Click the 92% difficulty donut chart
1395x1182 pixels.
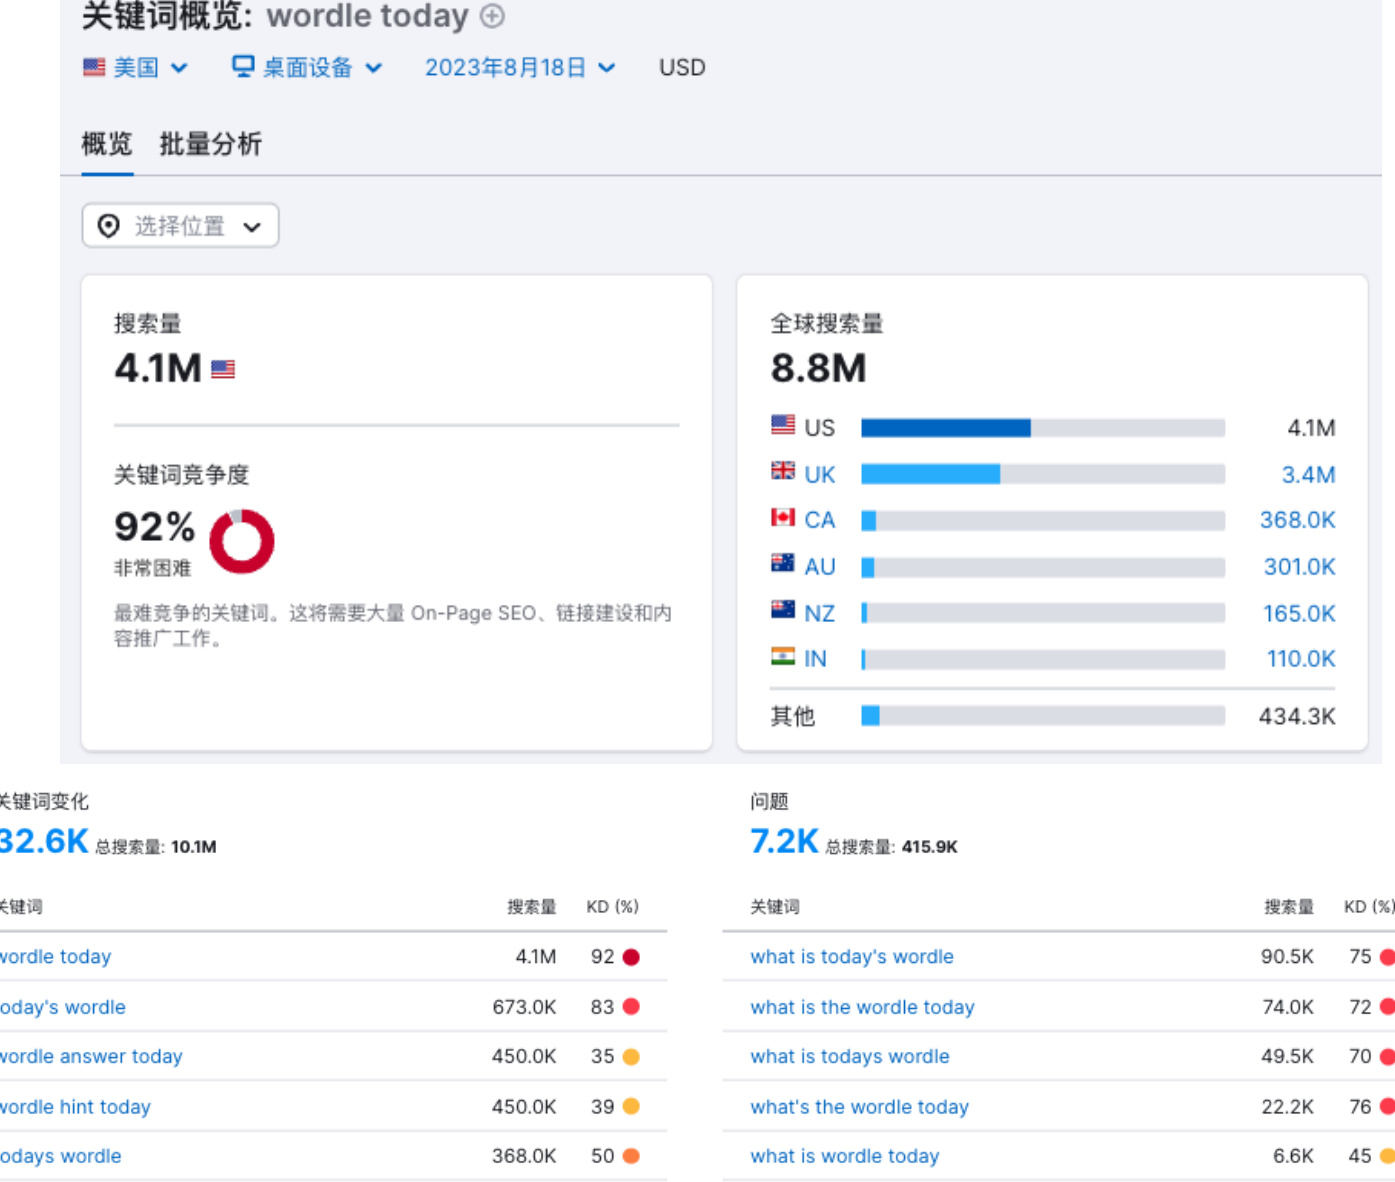241,541
